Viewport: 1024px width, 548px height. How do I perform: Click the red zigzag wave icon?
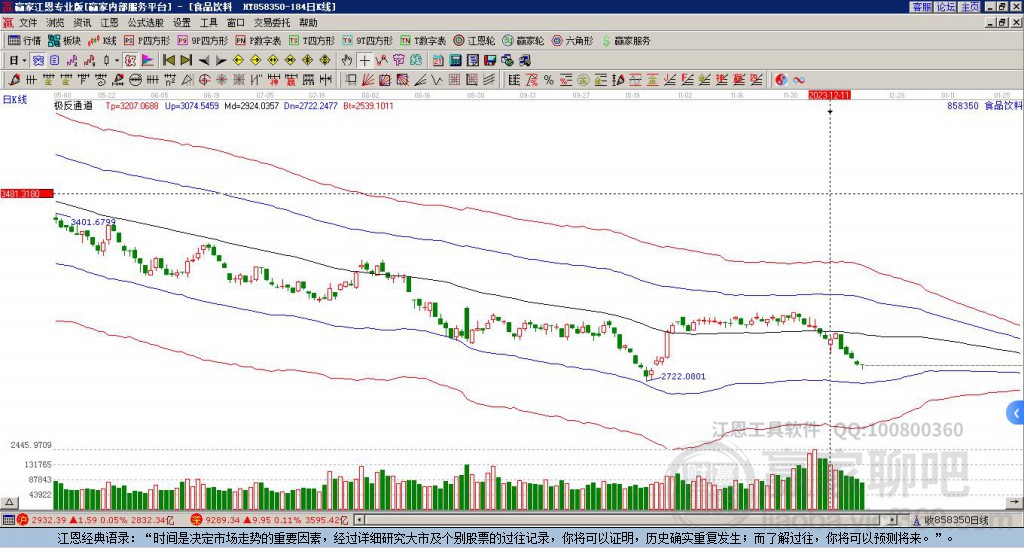click(x=381, y=61)
